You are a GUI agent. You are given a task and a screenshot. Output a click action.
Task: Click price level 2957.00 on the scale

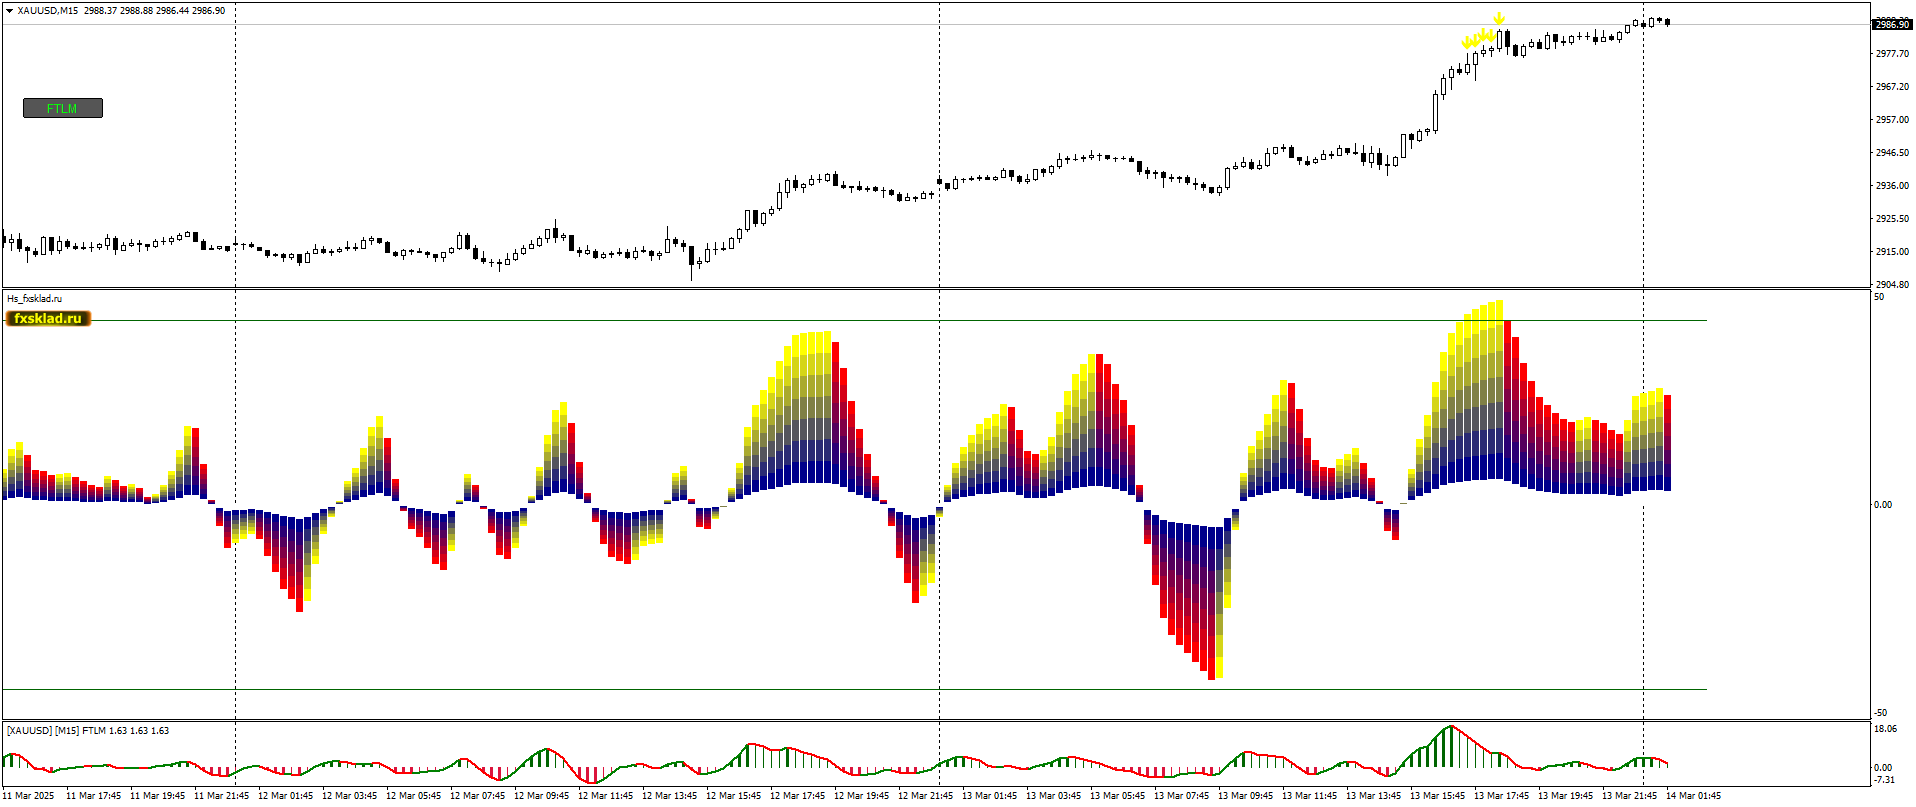pos(1892,120)
